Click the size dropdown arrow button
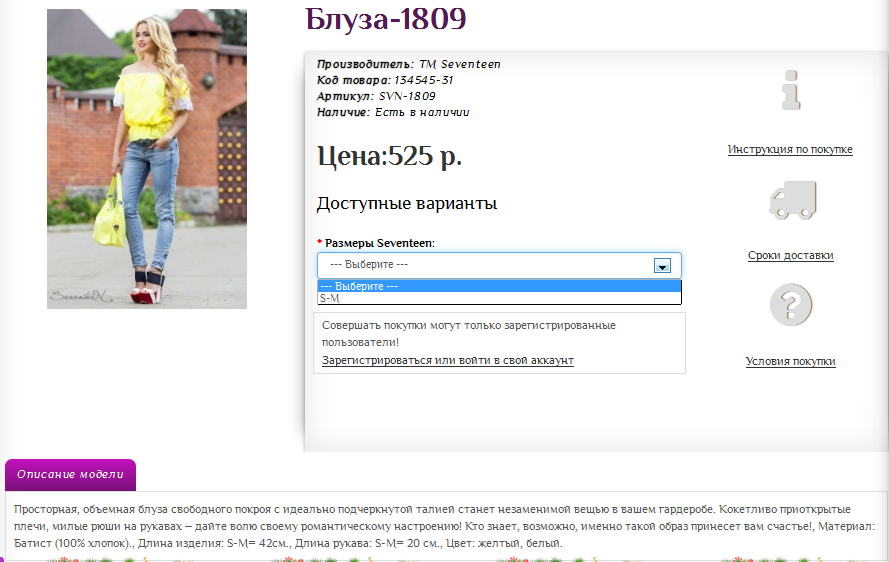 tap(661, 266)
